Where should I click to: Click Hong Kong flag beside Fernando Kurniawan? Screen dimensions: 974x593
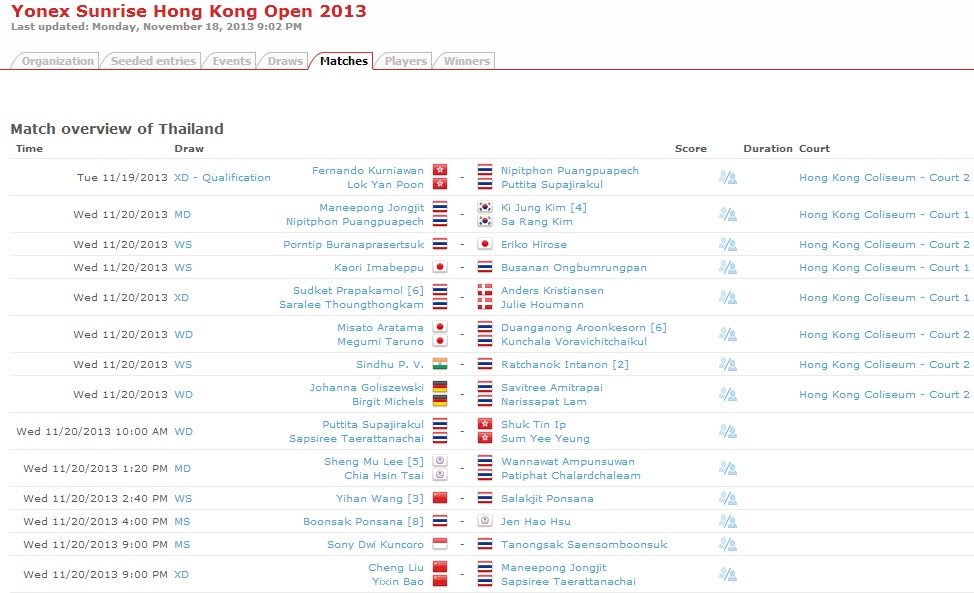(x=440, y=170)
